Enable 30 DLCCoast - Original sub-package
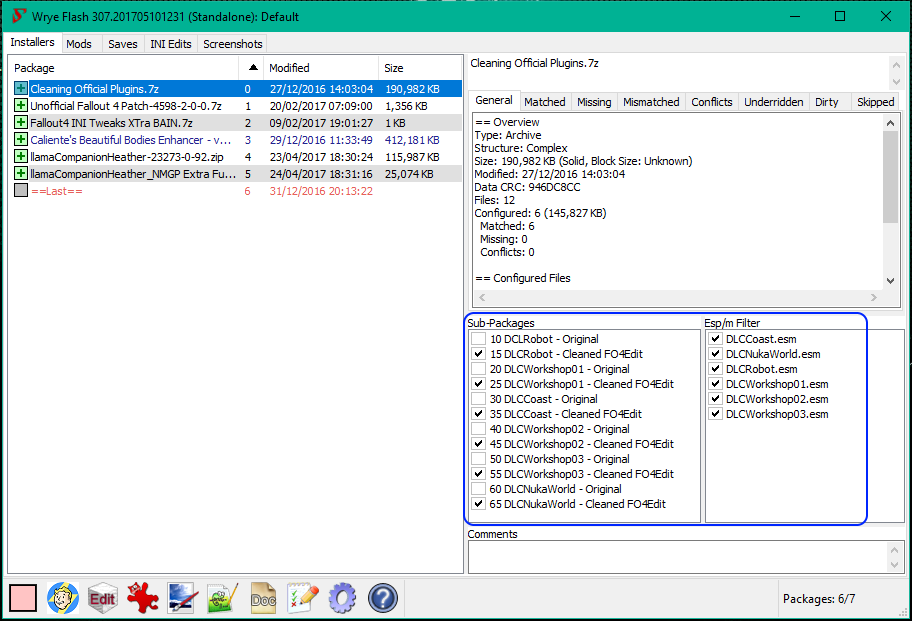This screenshot has width=912, height=621. pyautogui.click(x=478, y=399)
